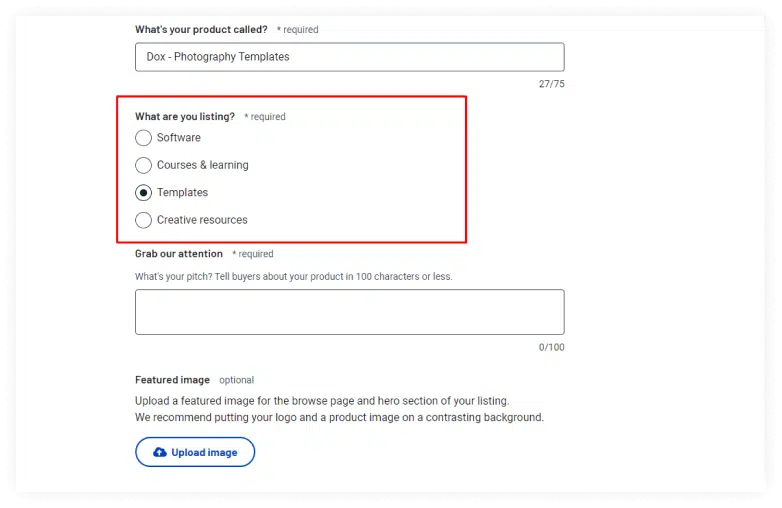The width and height of the screenshot is (782, 508).
Task: Click the 'Templates' option label text
Action: tap(183, 193)
